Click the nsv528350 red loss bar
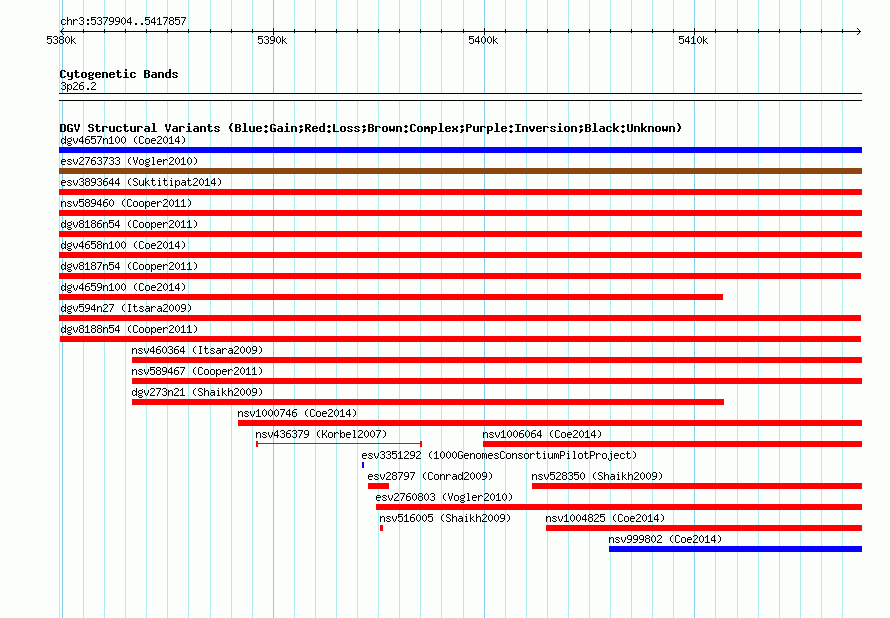The height and width of the screenshot is (618, 890). 697,486
